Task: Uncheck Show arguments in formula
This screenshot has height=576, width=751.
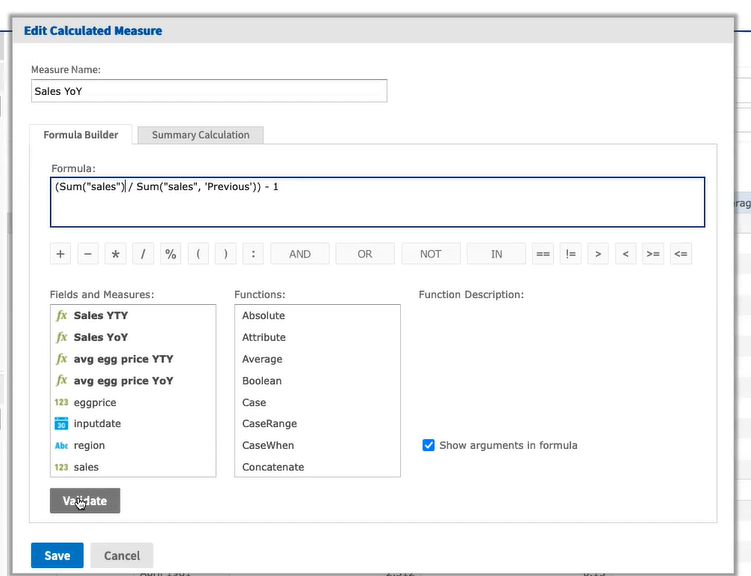Action: (x=428, y=445)
